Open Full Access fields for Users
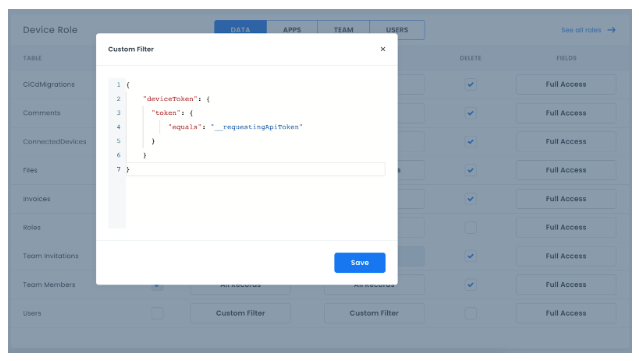 coord(566,313)
